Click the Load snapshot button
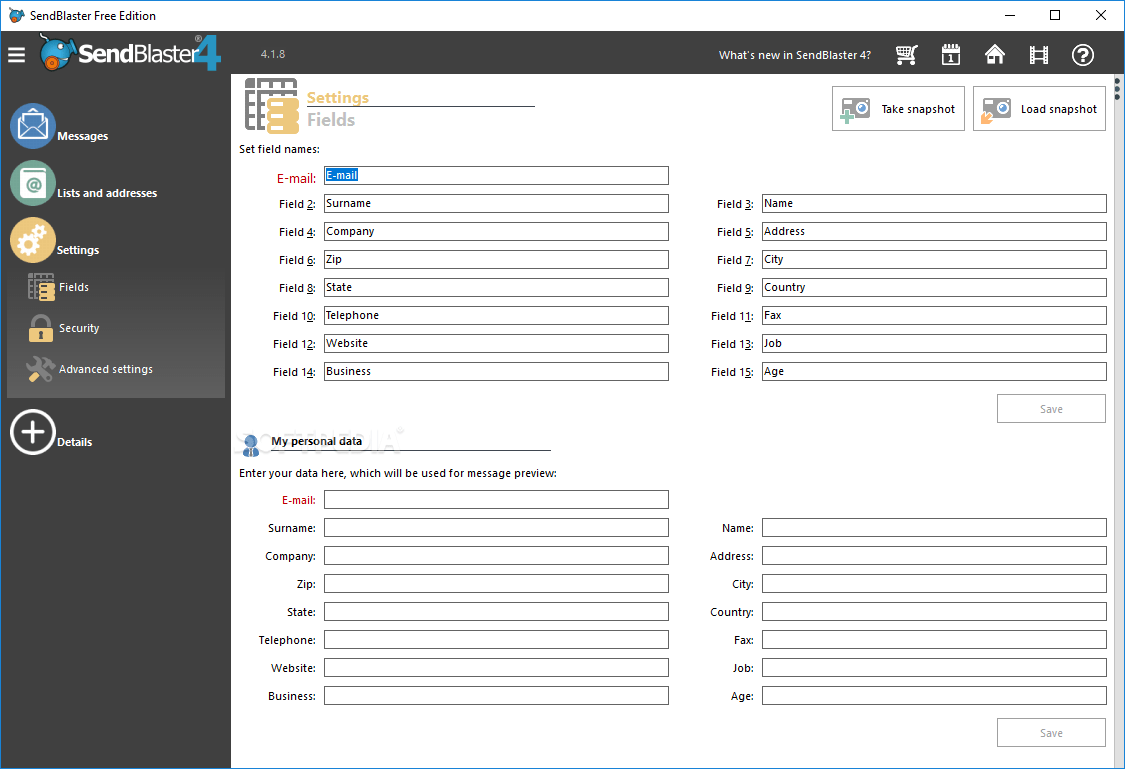 [x=1038, y=108]
